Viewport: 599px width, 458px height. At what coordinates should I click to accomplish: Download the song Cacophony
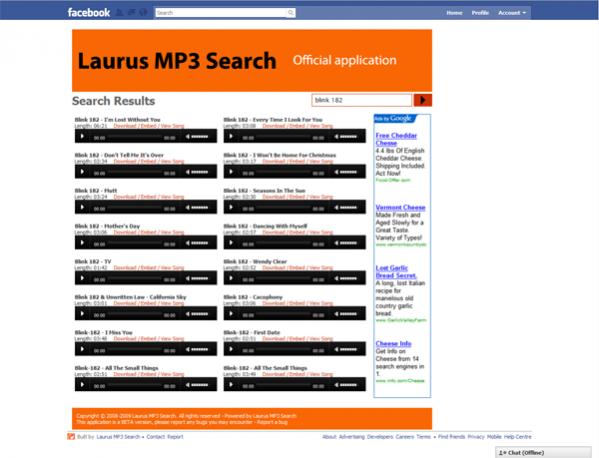[x=274, y=303]
